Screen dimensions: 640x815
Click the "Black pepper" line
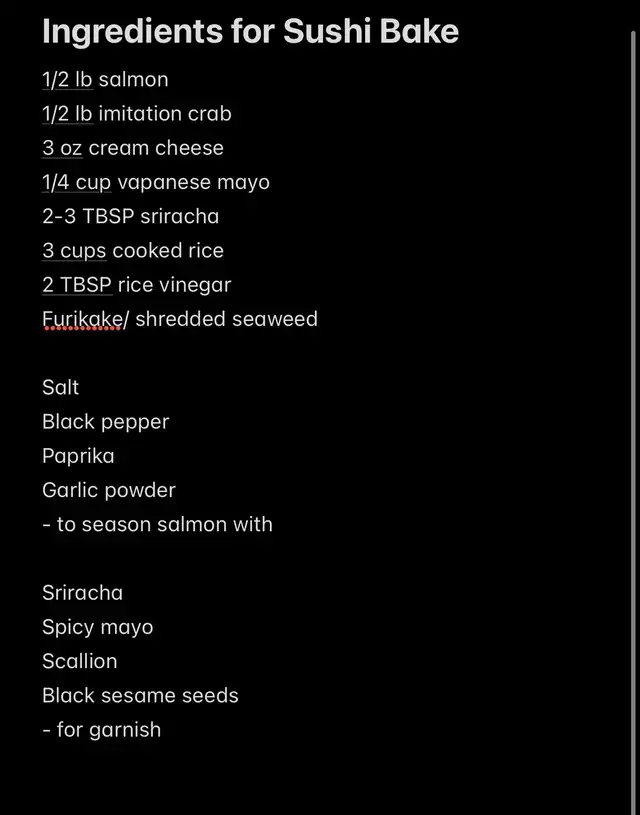pos(106,422)
